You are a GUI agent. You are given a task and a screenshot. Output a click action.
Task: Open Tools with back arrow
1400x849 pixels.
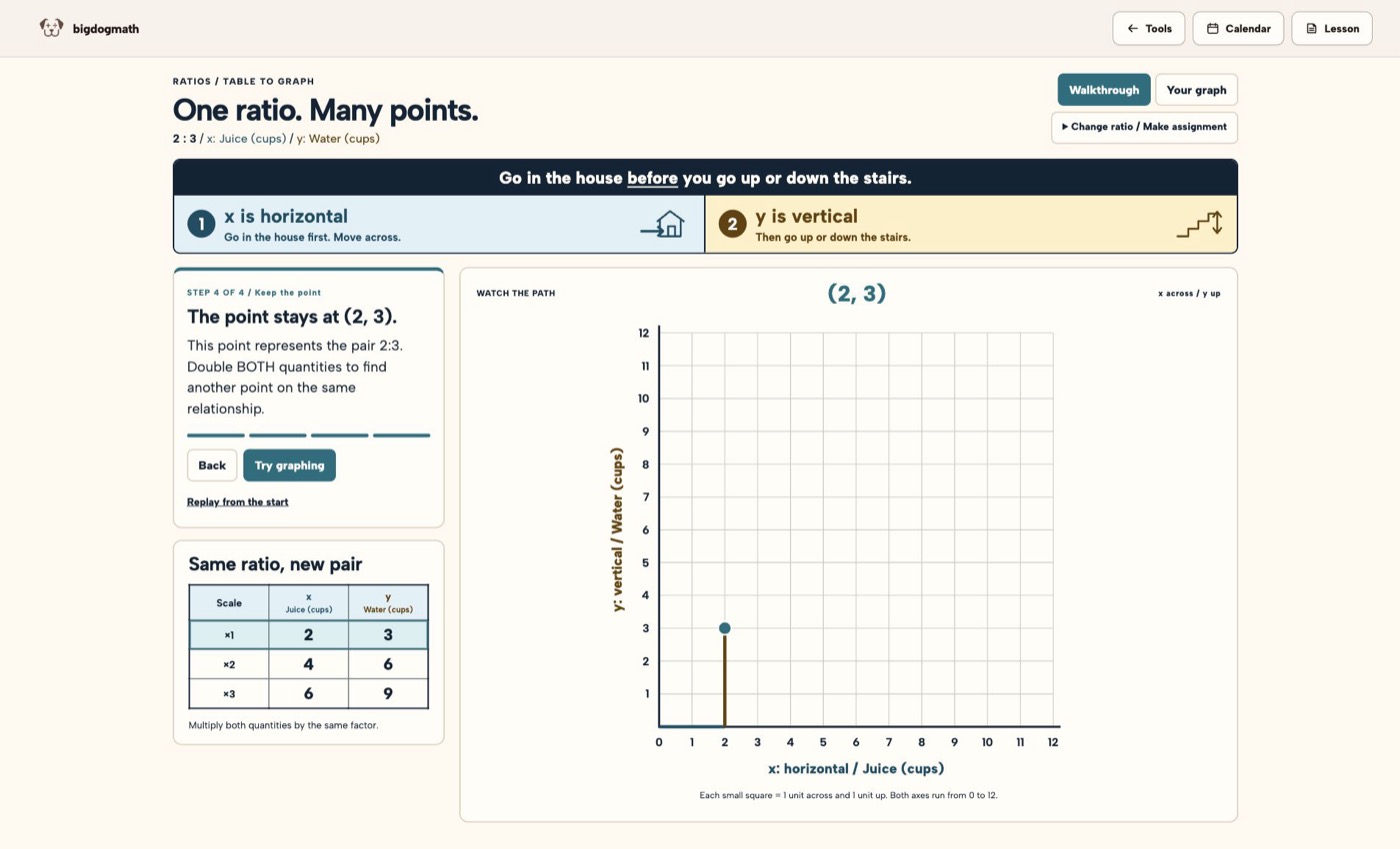tap(1149, 29)
